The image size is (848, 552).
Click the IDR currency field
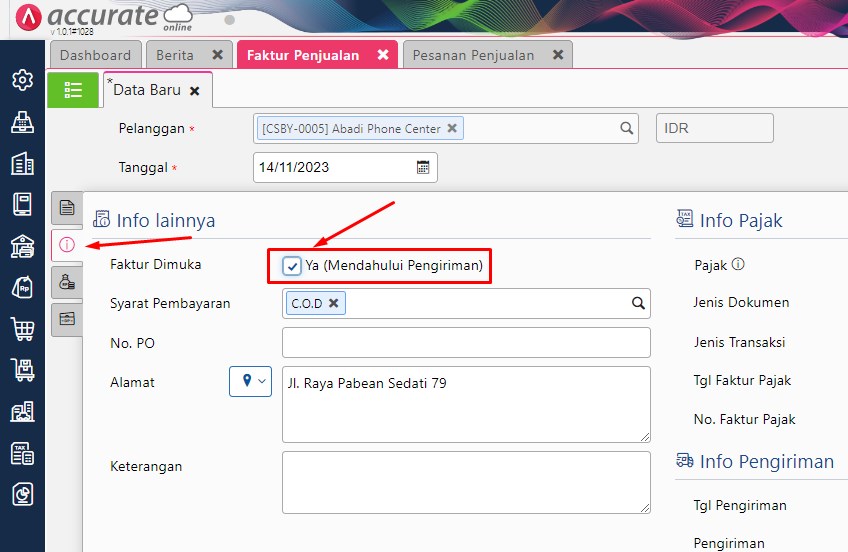(x=714, y=128)
